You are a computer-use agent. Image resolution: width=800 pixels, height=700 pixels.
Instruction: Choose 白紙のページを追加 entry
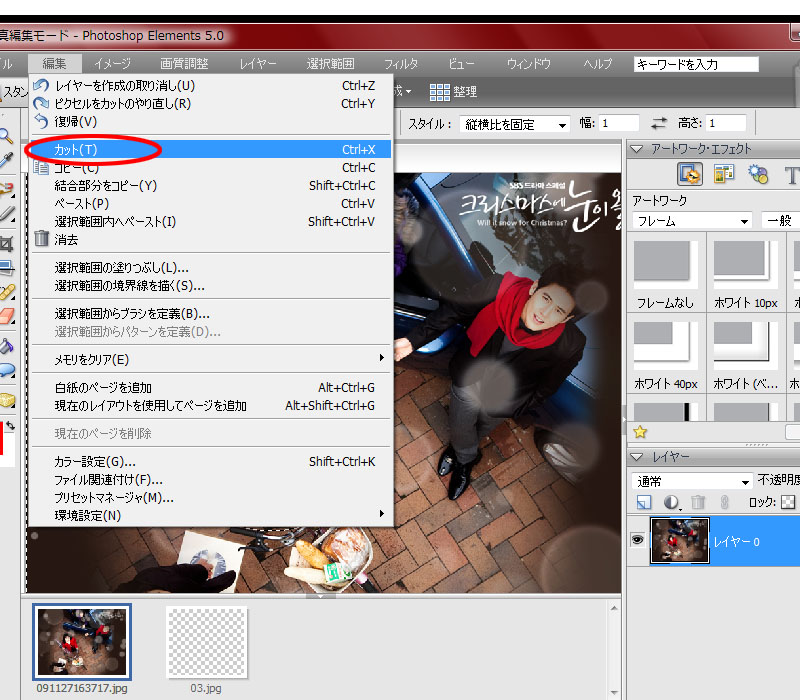[x=211, y=388]
